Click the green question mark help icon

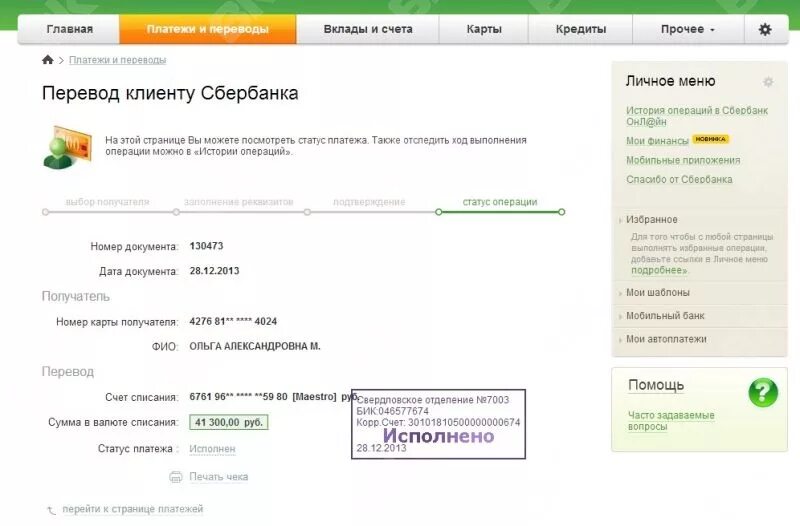click(763, 392)
